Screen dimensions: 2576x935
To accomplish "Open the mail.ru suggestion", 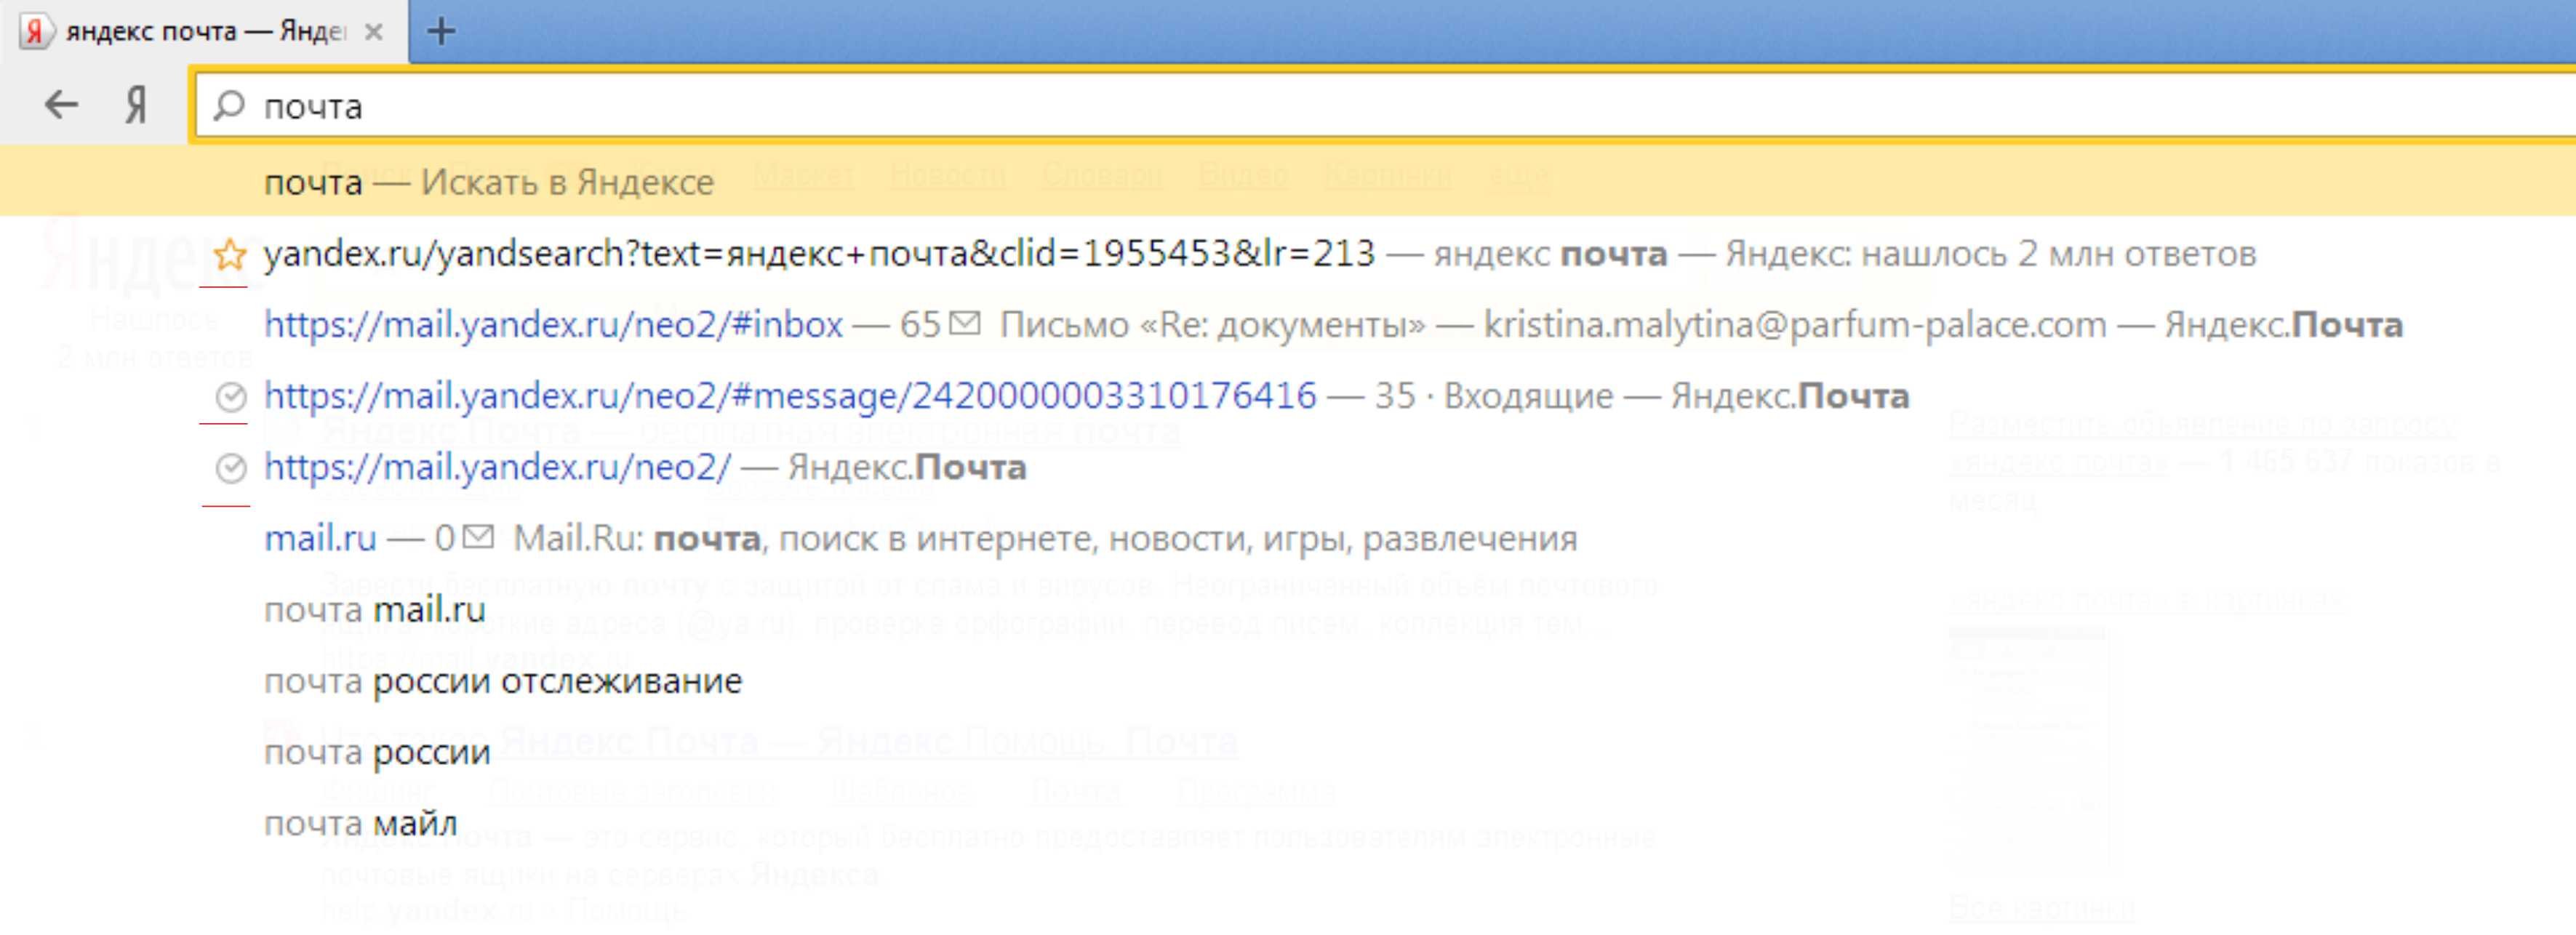I will (1288, 538).
